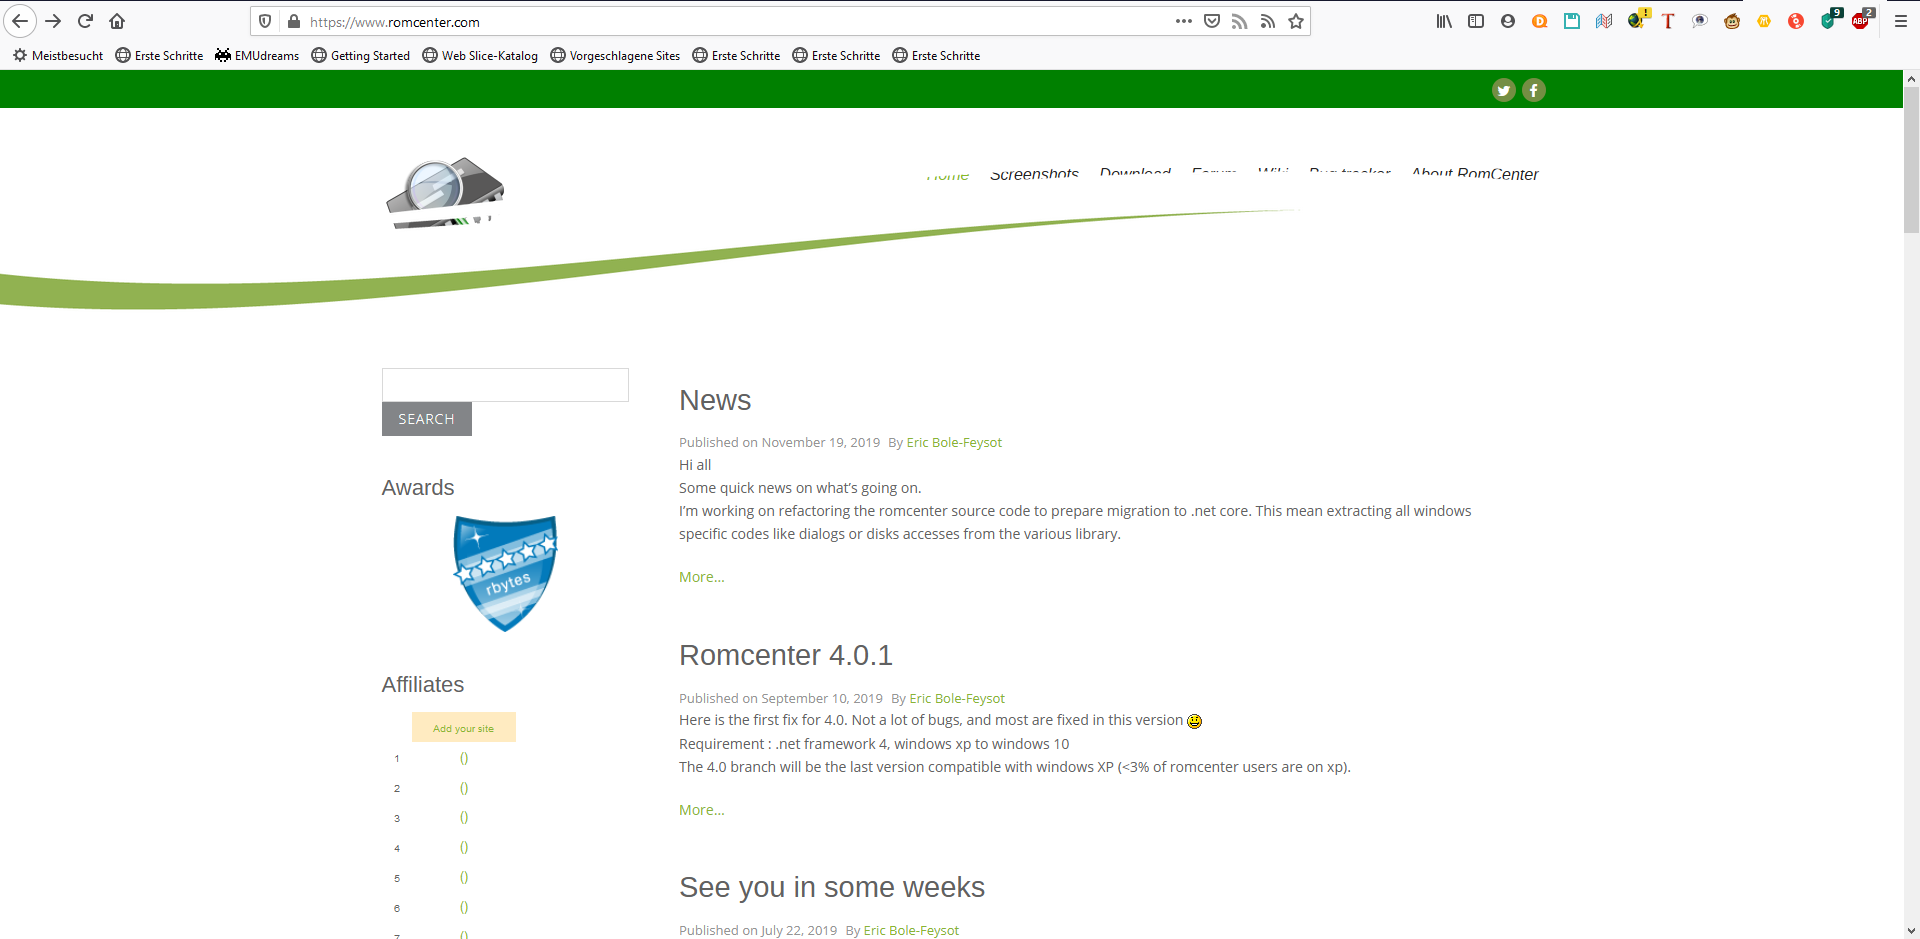Click the site search text box
Image resolution: width=1920 pixels, height=939 pixels.
(505, 385)
